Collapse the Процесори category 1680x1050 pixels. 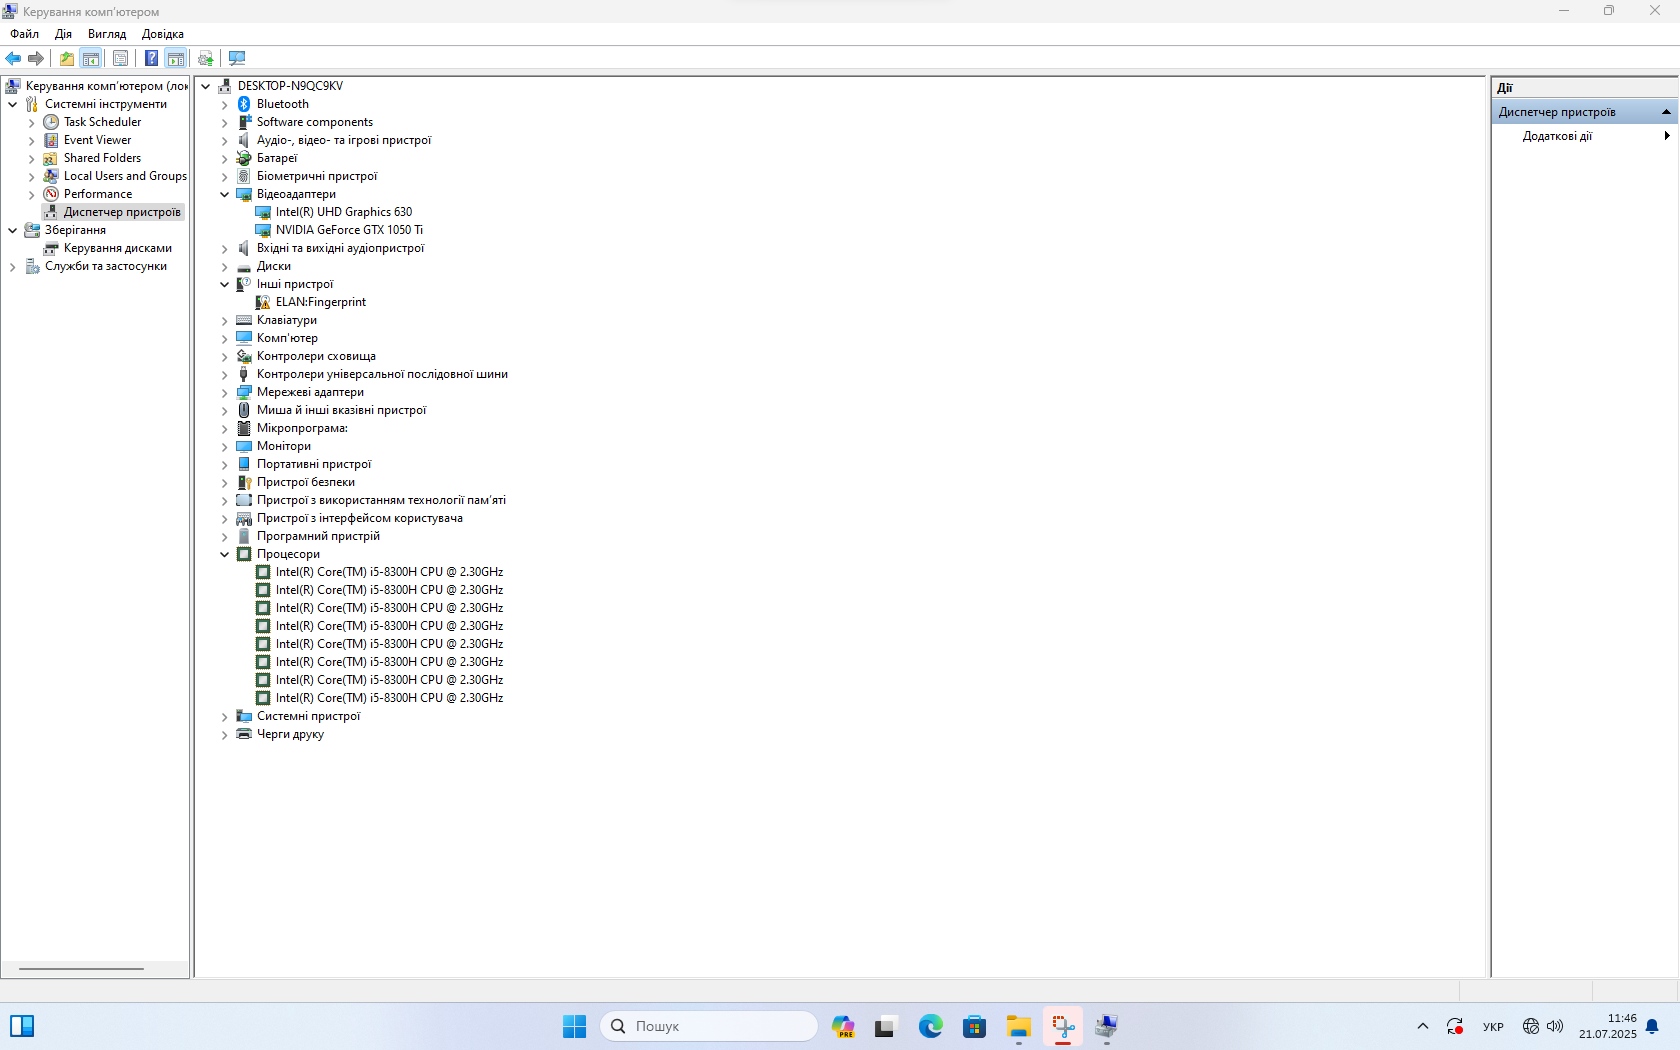coord(225,554)
